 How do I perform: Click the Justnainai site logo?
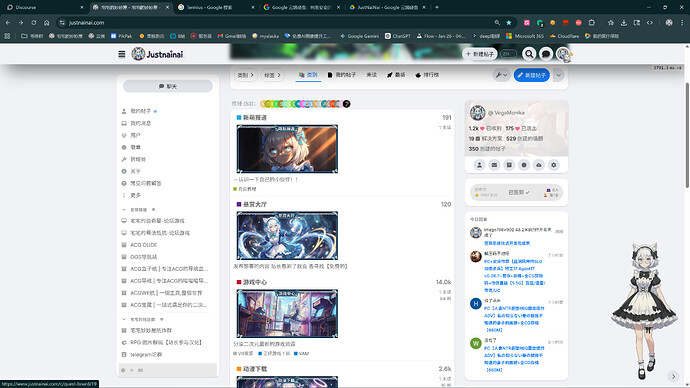coord(157,54)
